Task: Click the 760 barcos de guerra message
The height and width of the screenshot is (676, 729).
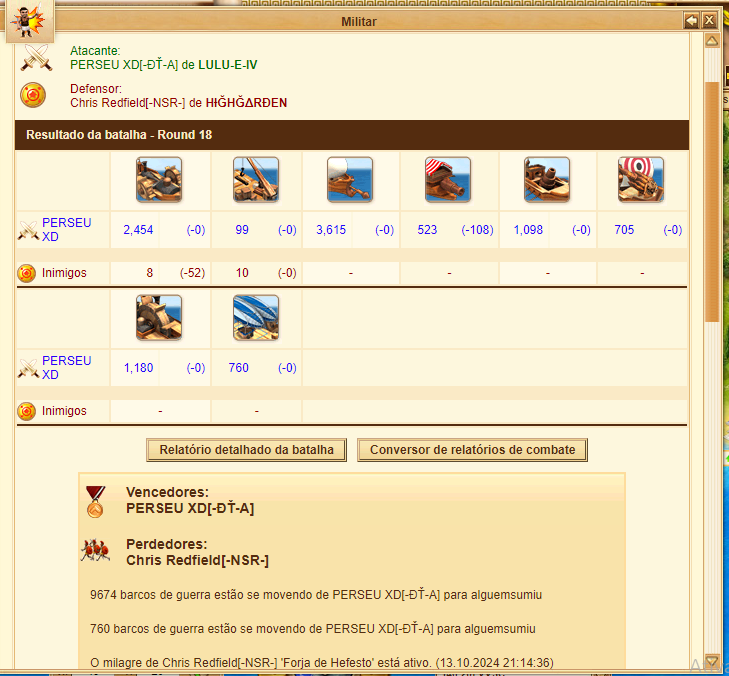Action: 313,629
